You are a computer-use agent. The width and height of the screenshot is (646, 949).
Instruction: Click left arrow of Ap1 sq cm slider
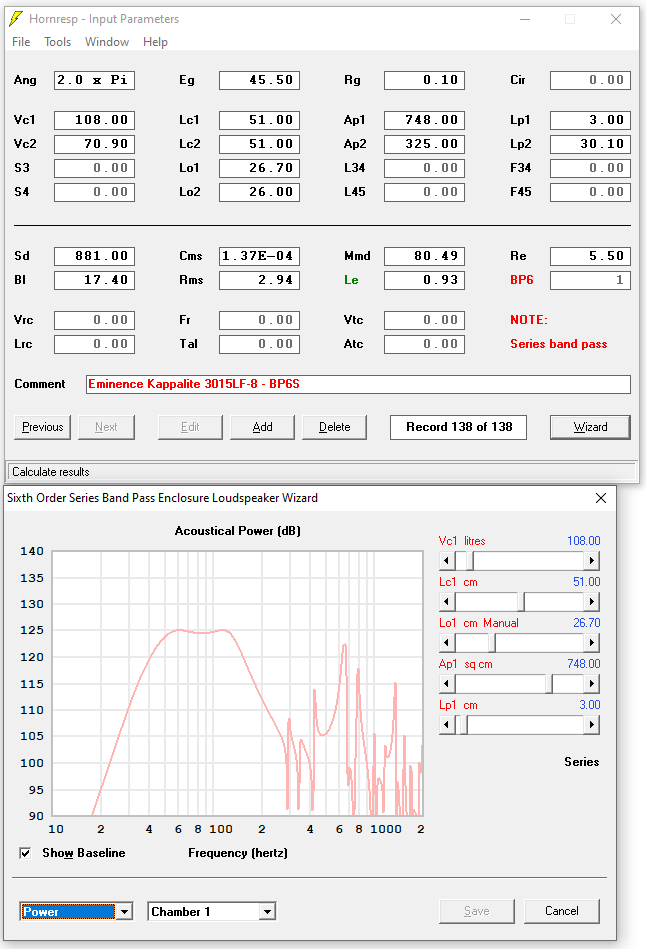click(447, 684)
